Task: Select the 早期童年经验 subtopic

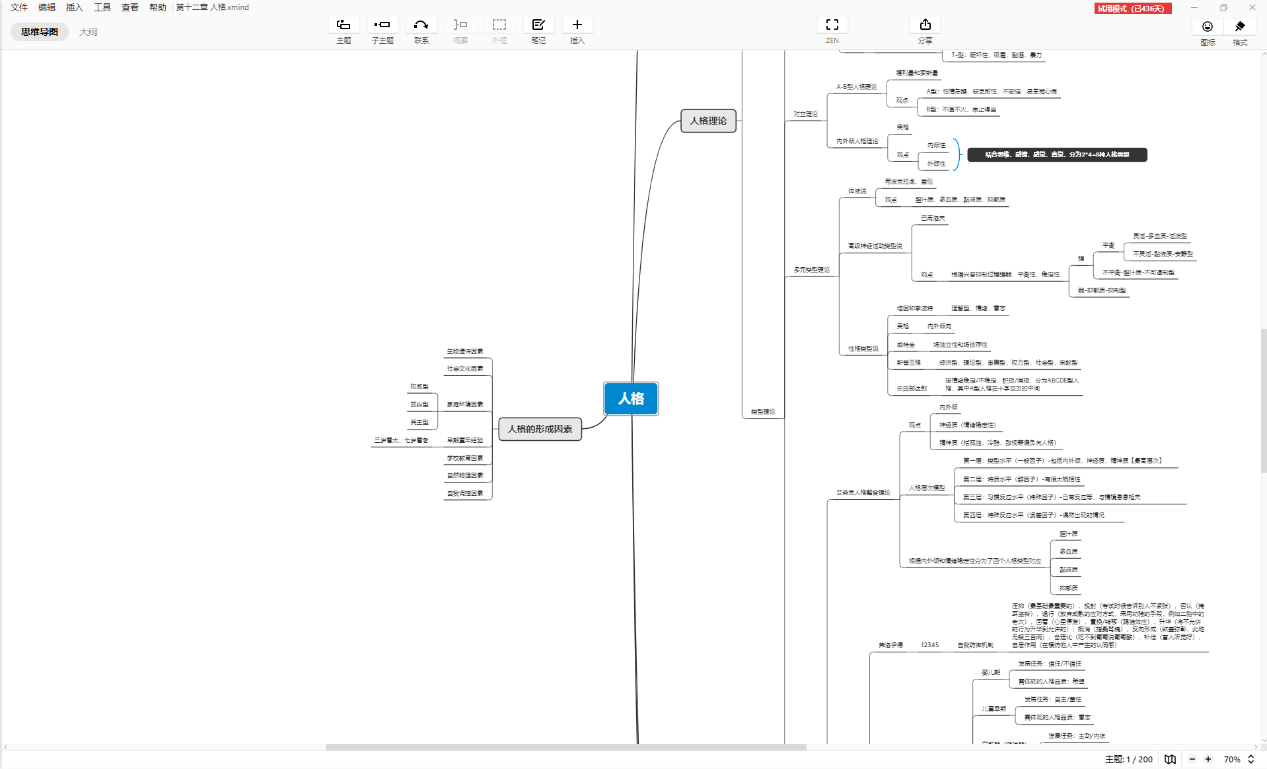Action: pyautogui.click(x=465, y=440)
